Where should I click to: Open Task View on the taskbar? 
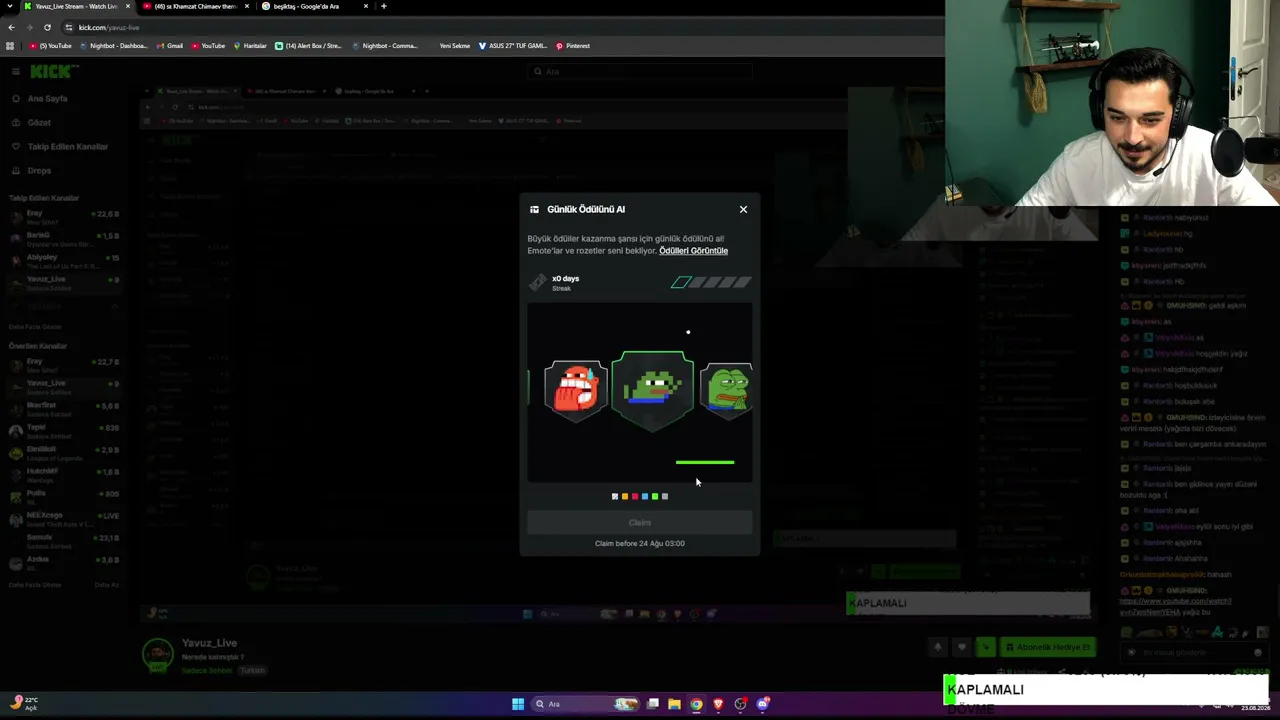point(653,704)
